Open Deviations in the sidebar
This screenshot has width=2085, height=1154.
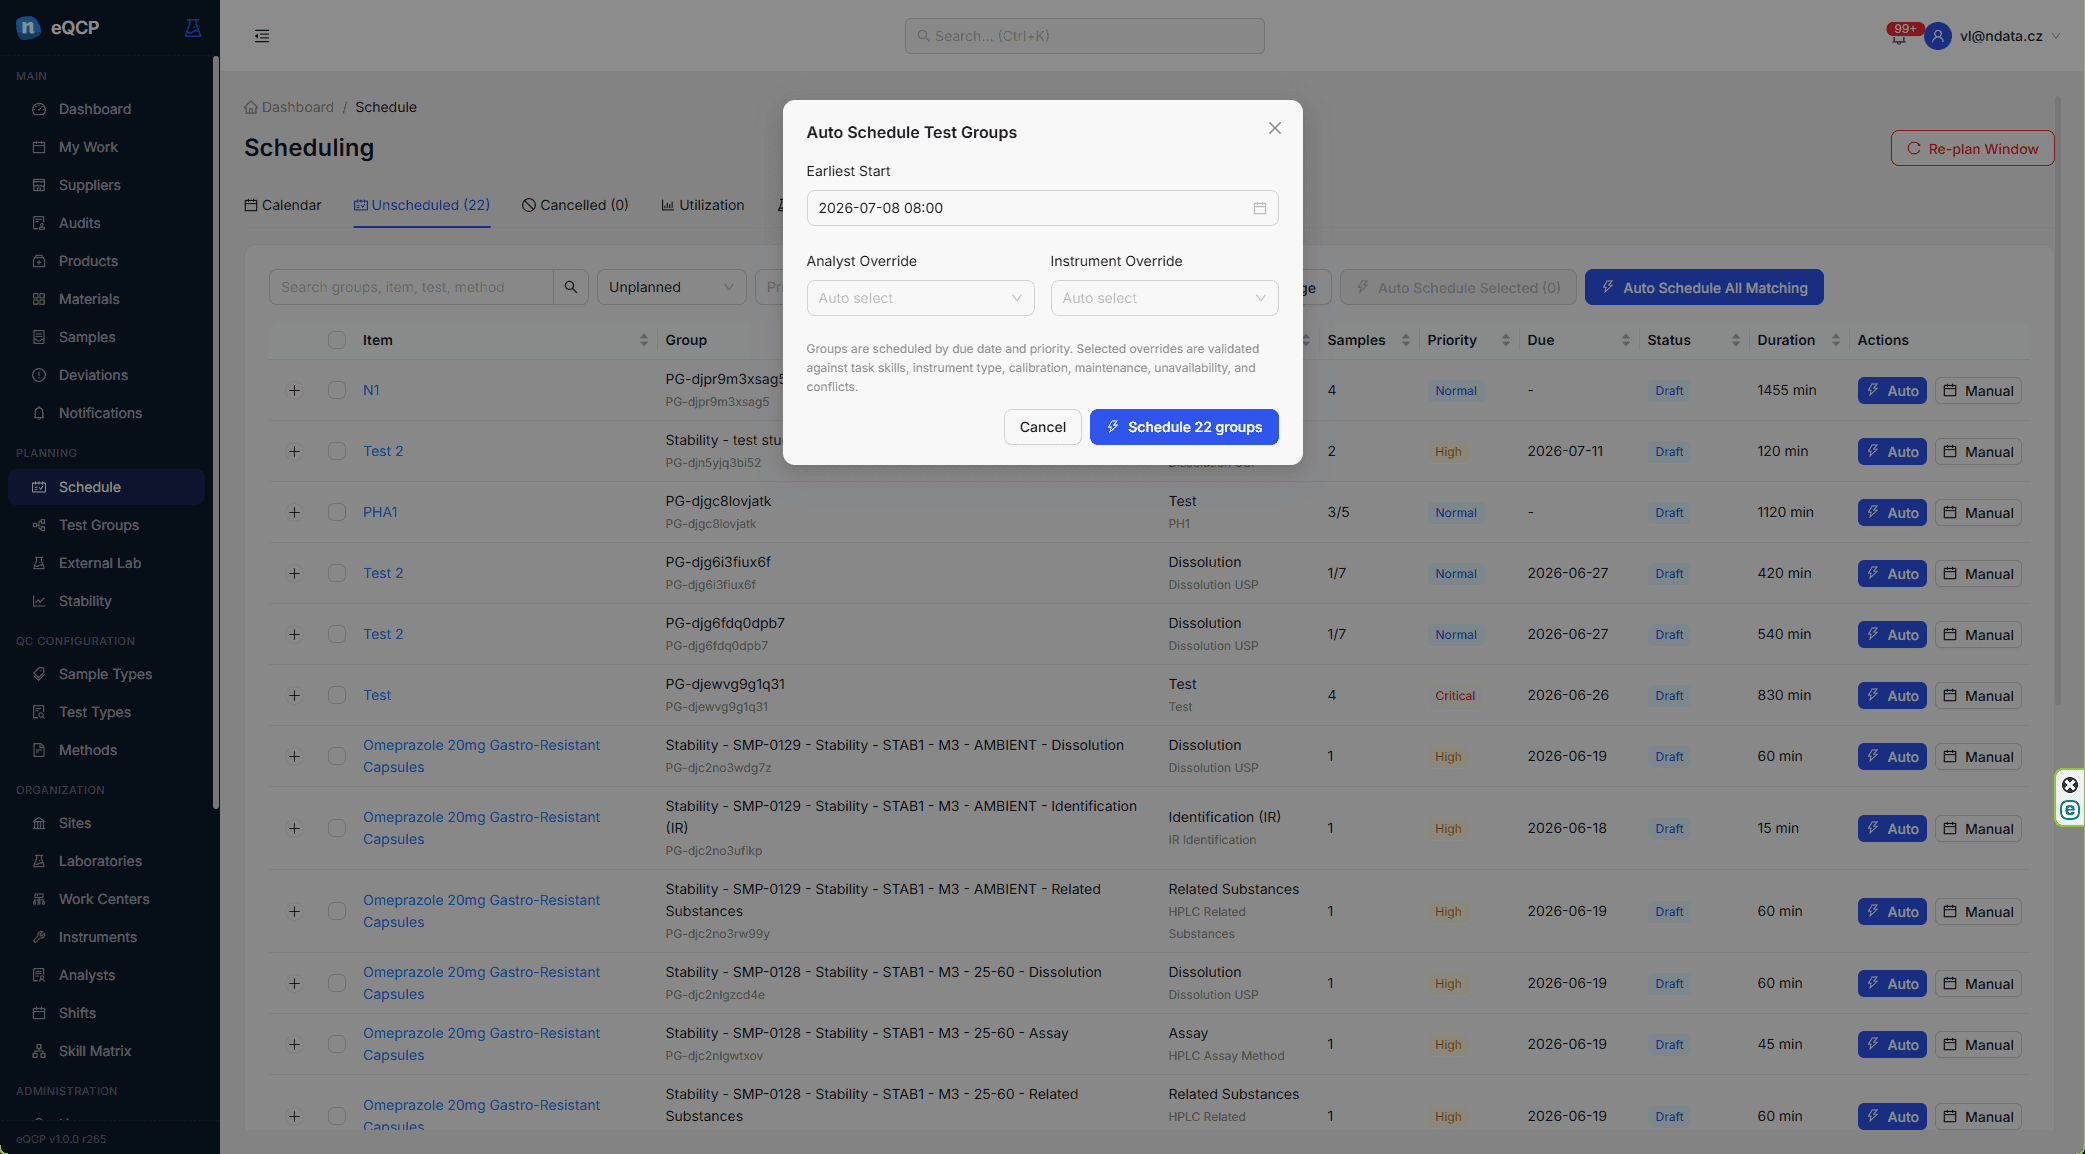pyautogui.click(x=93, y=375)
